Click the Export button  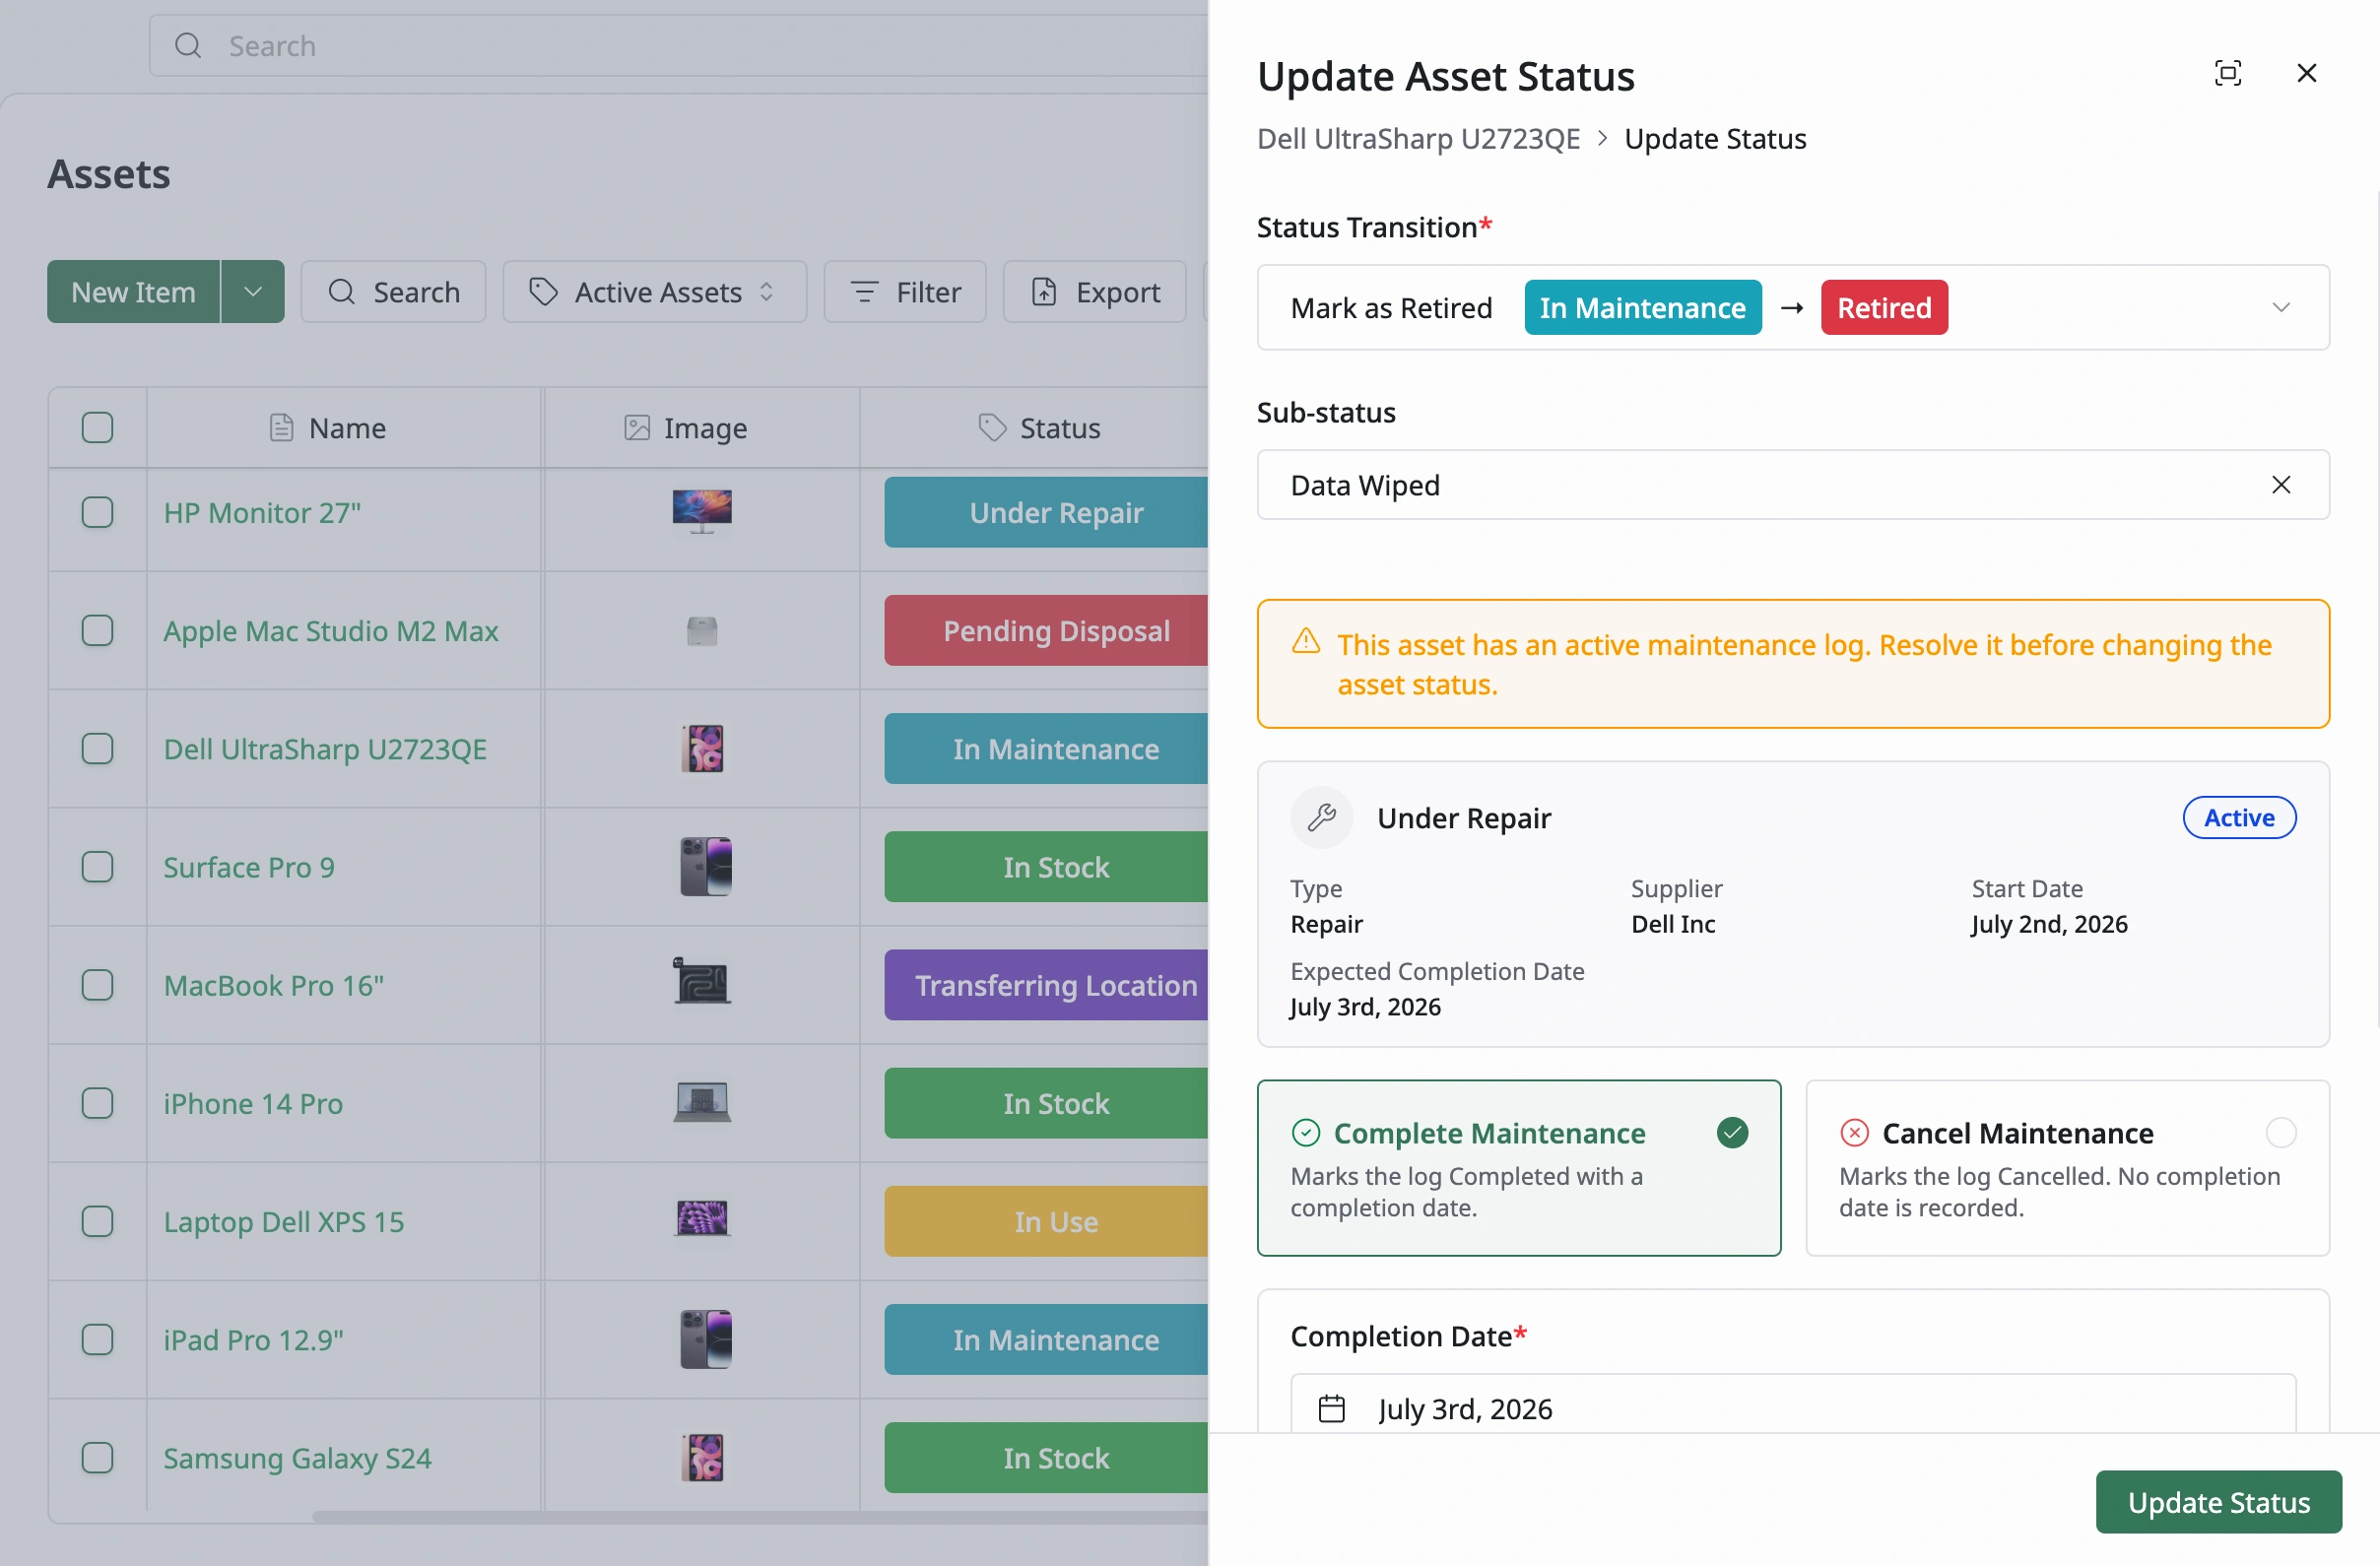1094,292
